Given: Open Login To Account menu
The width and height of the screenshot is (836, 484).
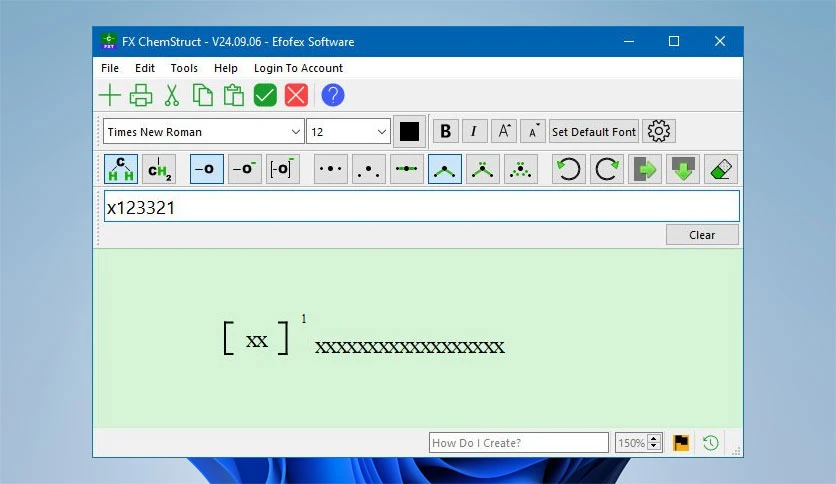Looking at the screenshot, I should [298, 68].
